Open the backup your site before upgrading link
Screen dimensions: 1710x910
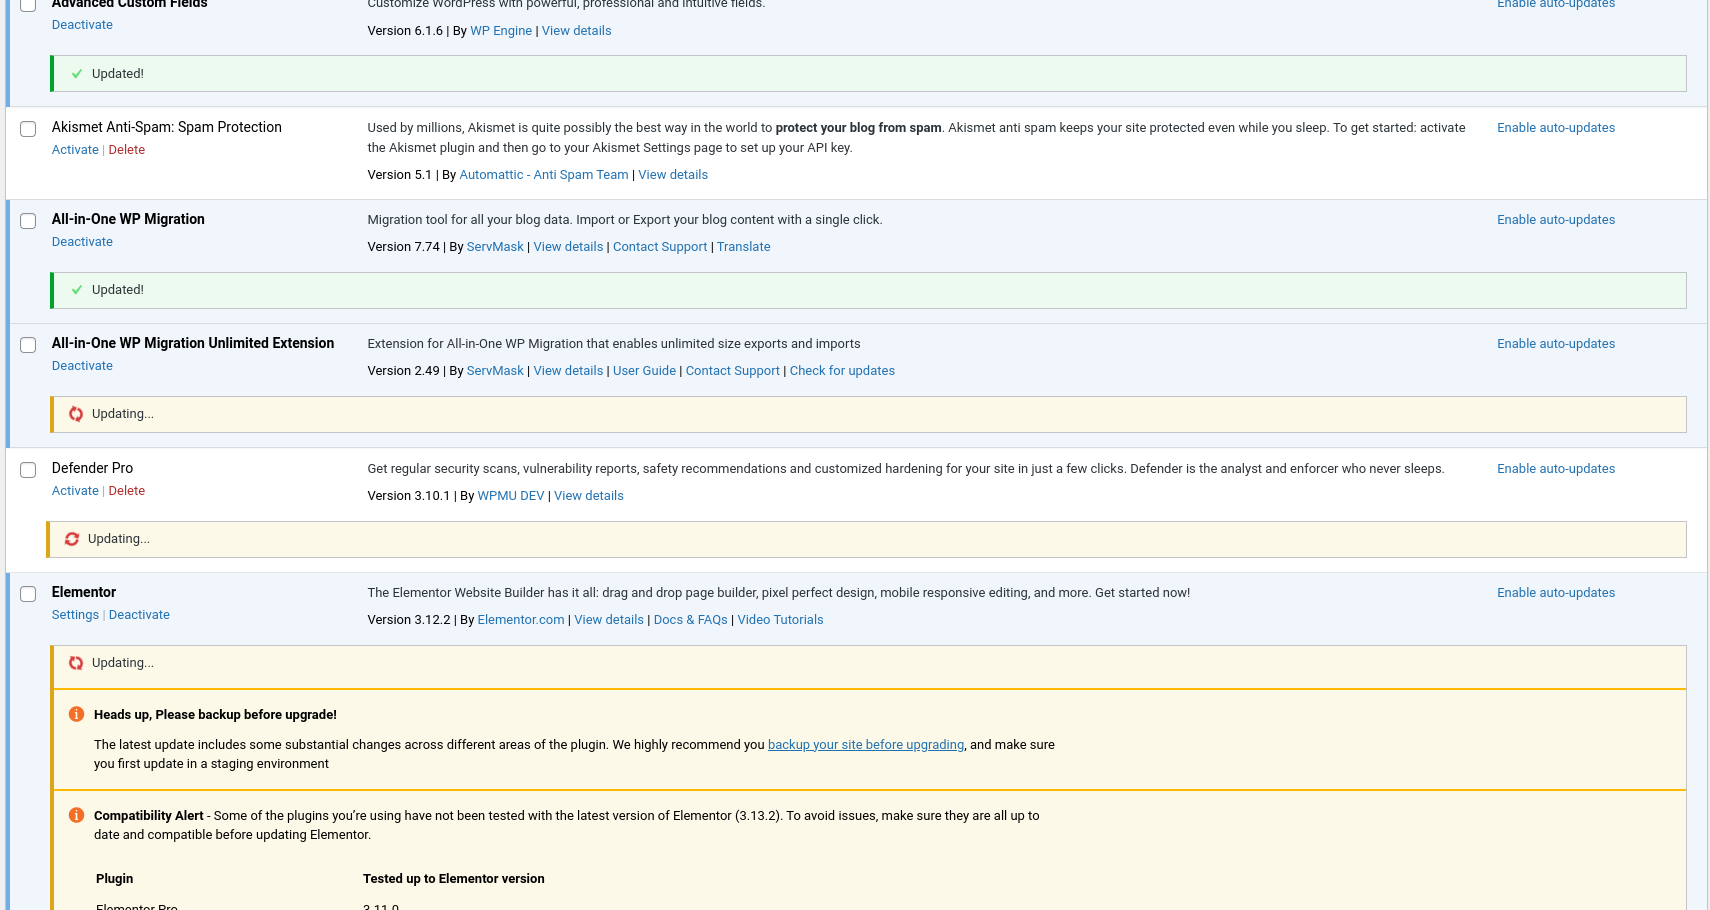[x=865, y=745]
